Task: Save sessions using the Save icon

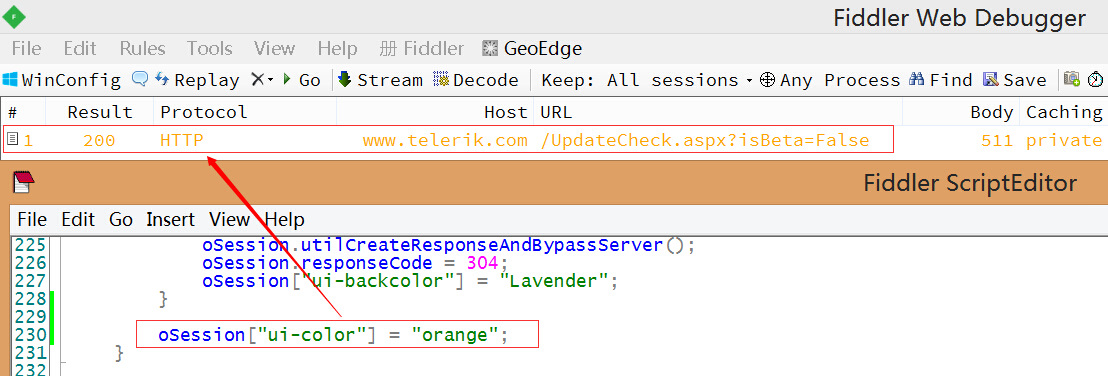Action: tap(1015, 80)
